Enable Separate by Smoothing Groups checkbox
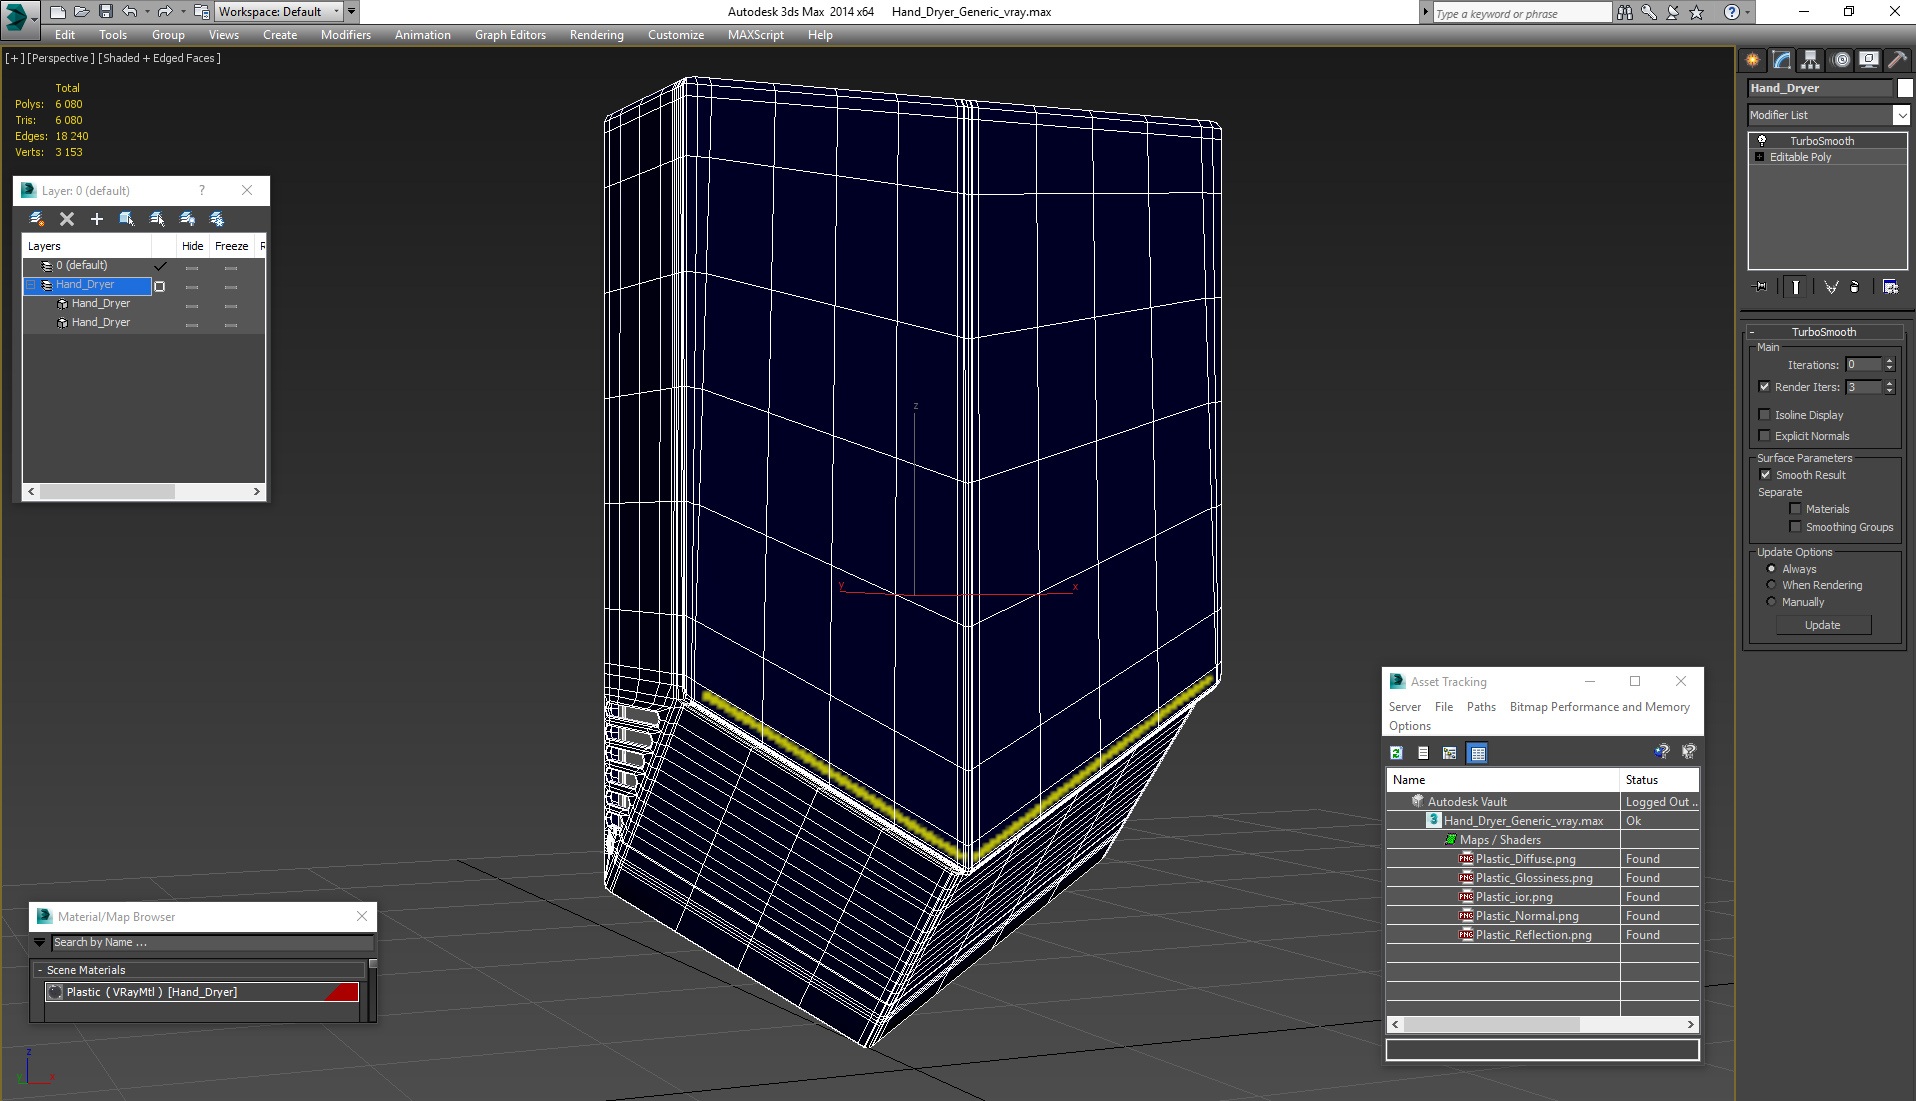 tap(1796, 527)
